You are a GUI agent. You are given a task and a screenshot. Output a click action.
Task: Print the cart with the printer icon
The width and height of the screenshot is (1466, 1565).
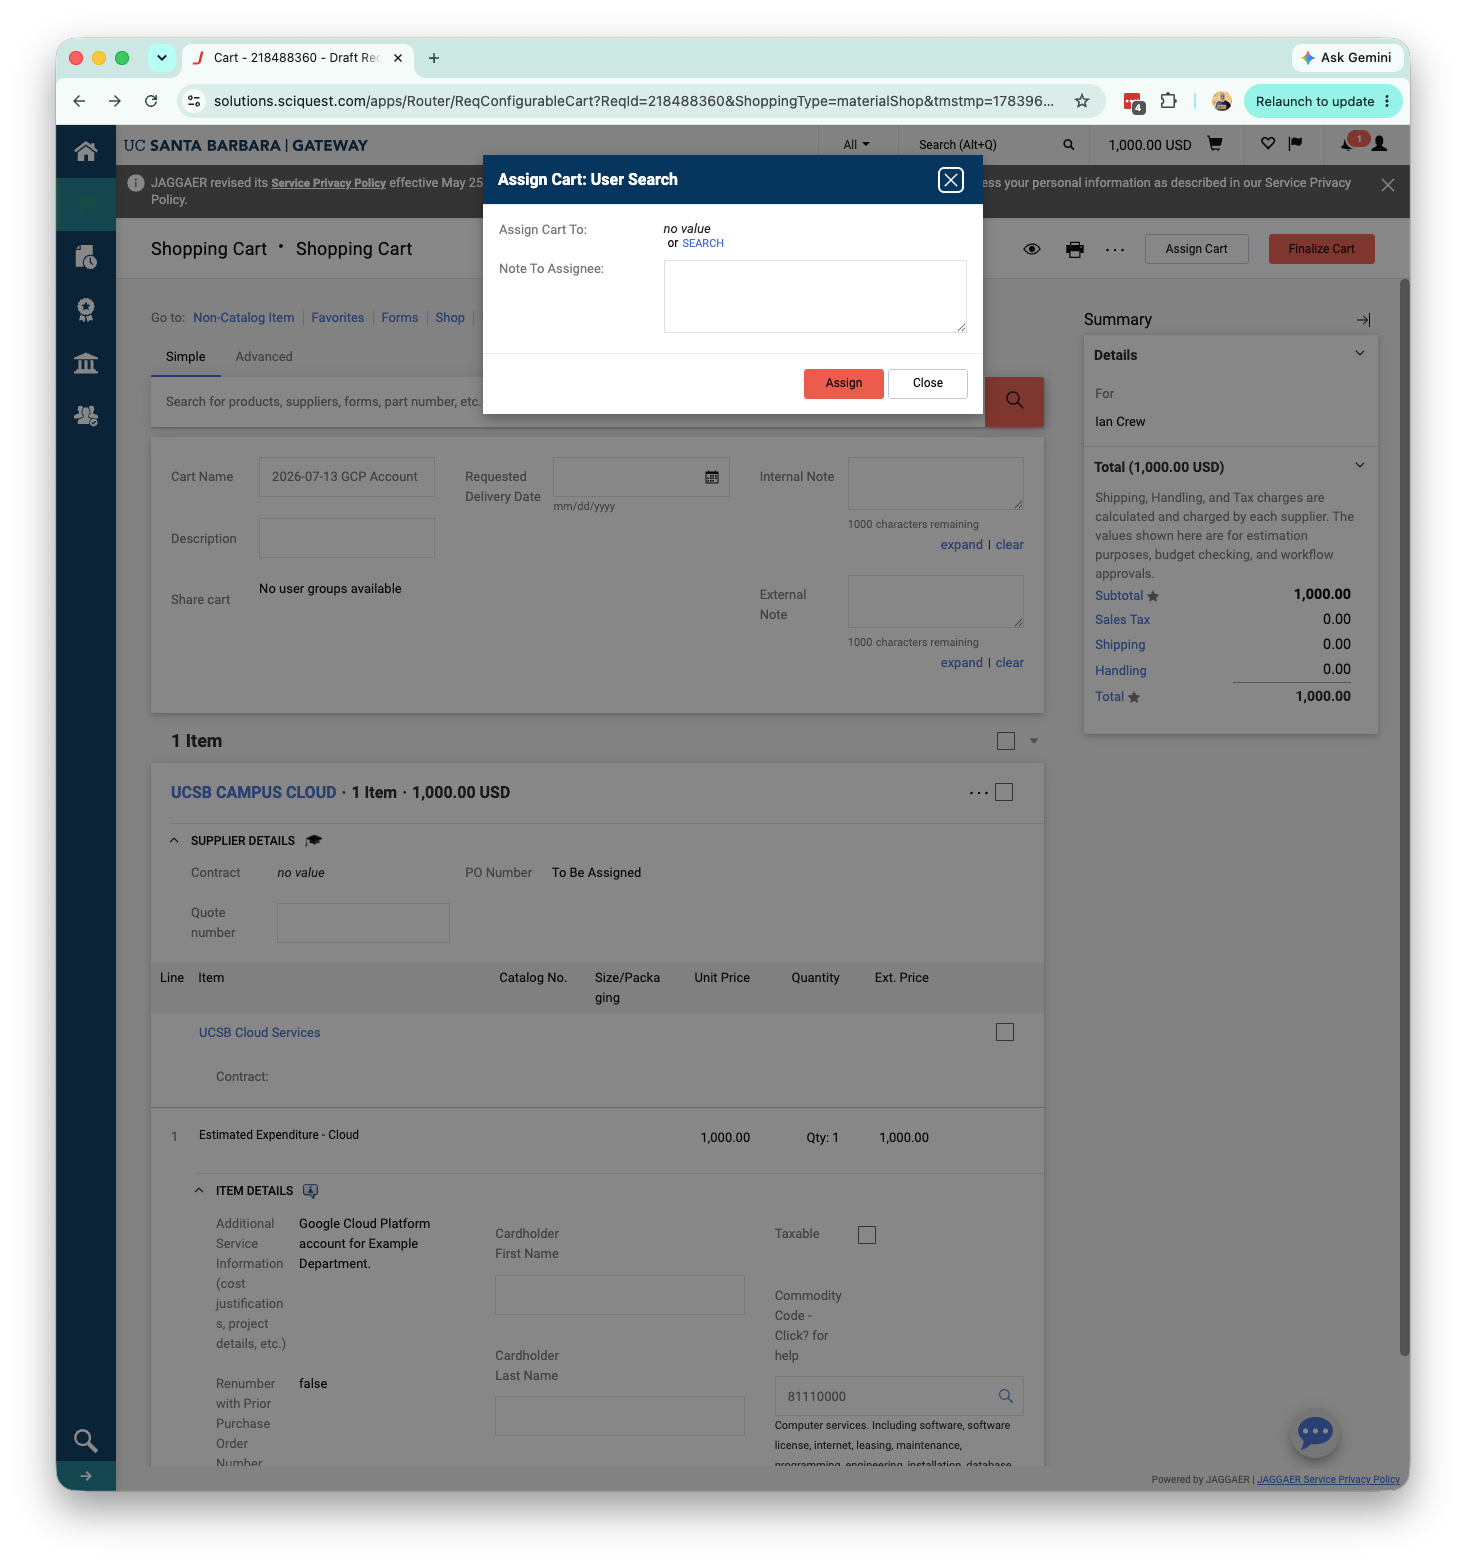pyautogui.click(x=1075, y=250)
